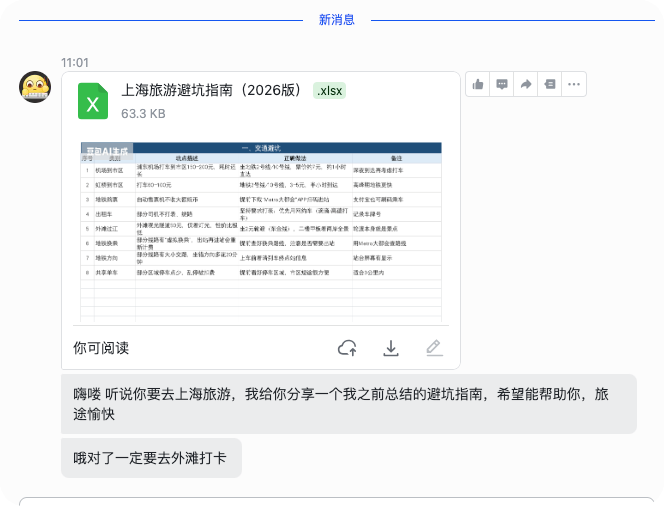Focus the message input box at bottom
Screen dimensions: 664x506
tap(337, 502)
